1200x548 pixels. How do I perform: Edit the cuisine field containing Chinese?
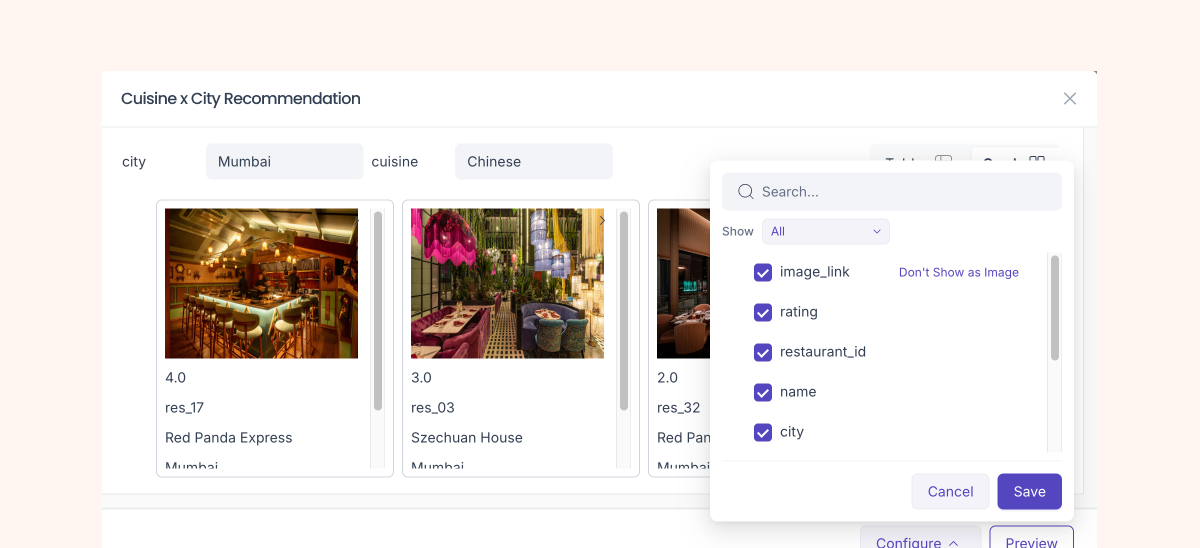(533, 162)
